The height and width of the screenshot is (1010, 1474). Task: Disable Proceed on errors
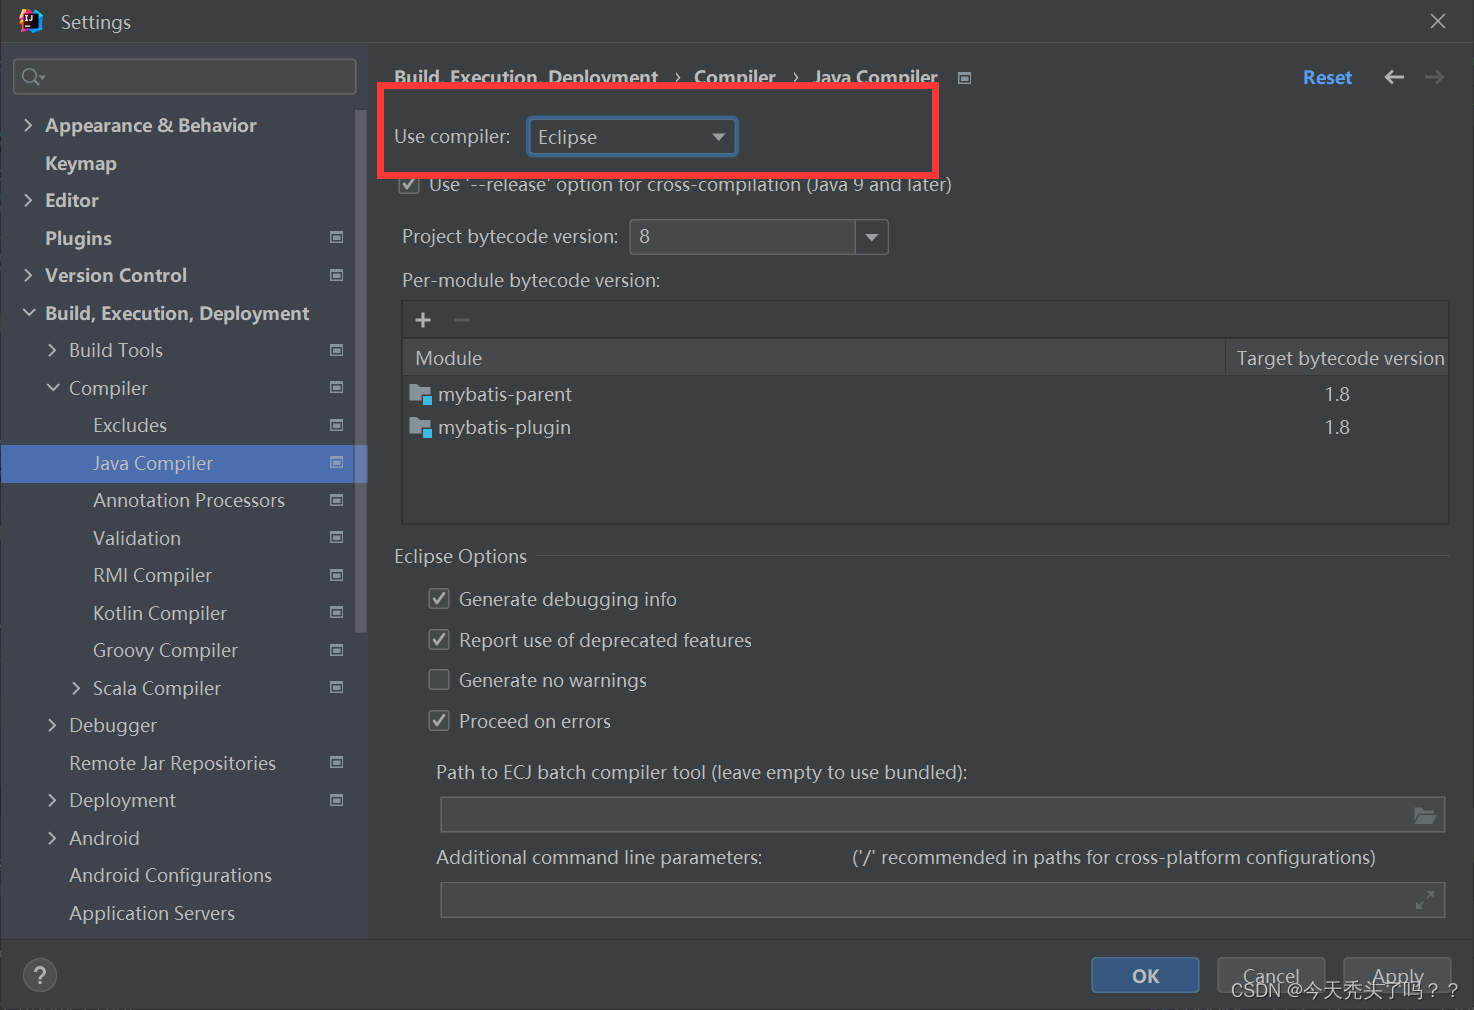[439, 720]
